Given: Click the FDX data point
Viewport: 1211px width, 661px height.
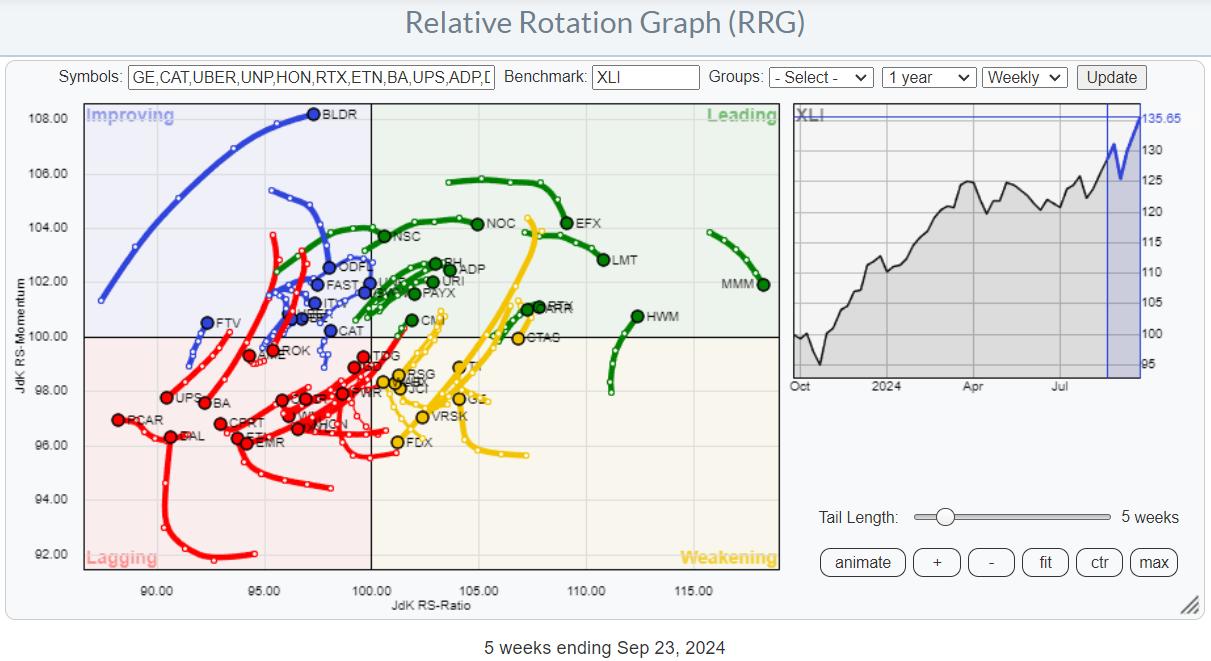Looking at the screenshot, I should 398,442.
